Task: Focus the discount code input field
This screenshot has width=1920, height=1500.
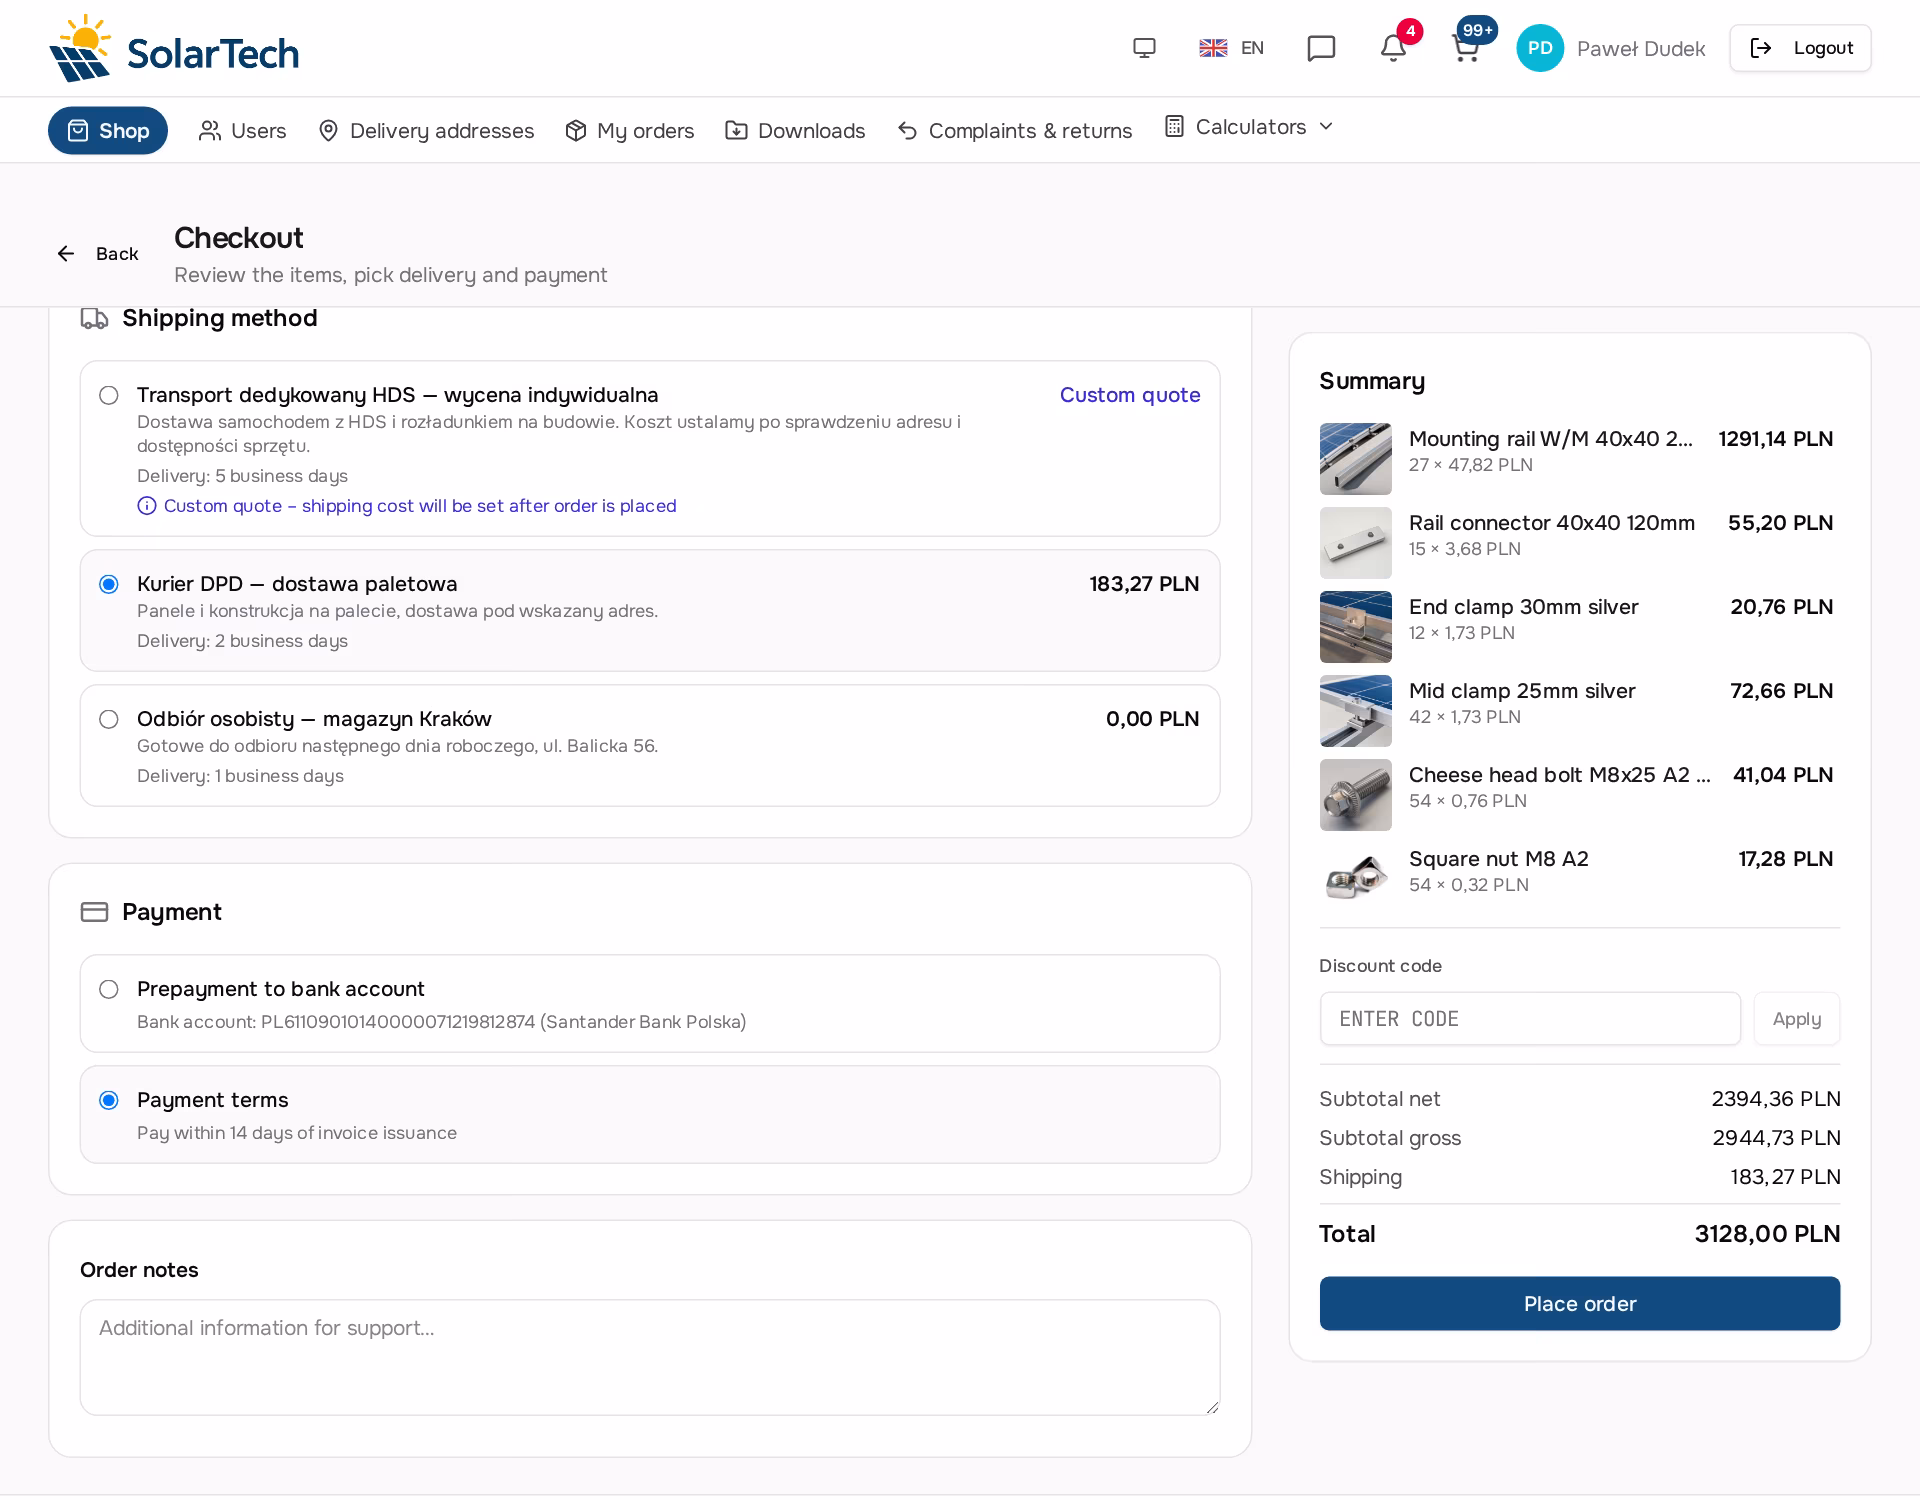Action: (1530, 1019)
